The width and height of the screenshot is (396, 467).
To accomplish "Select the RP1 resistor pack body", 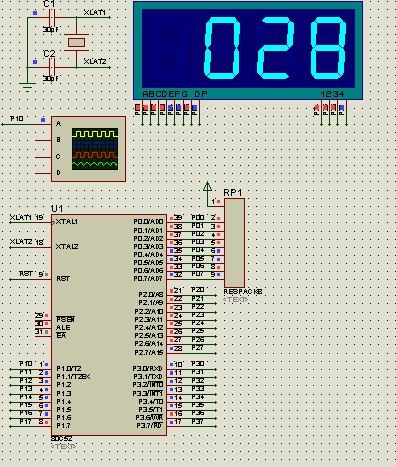I will (x=234, y=243).
